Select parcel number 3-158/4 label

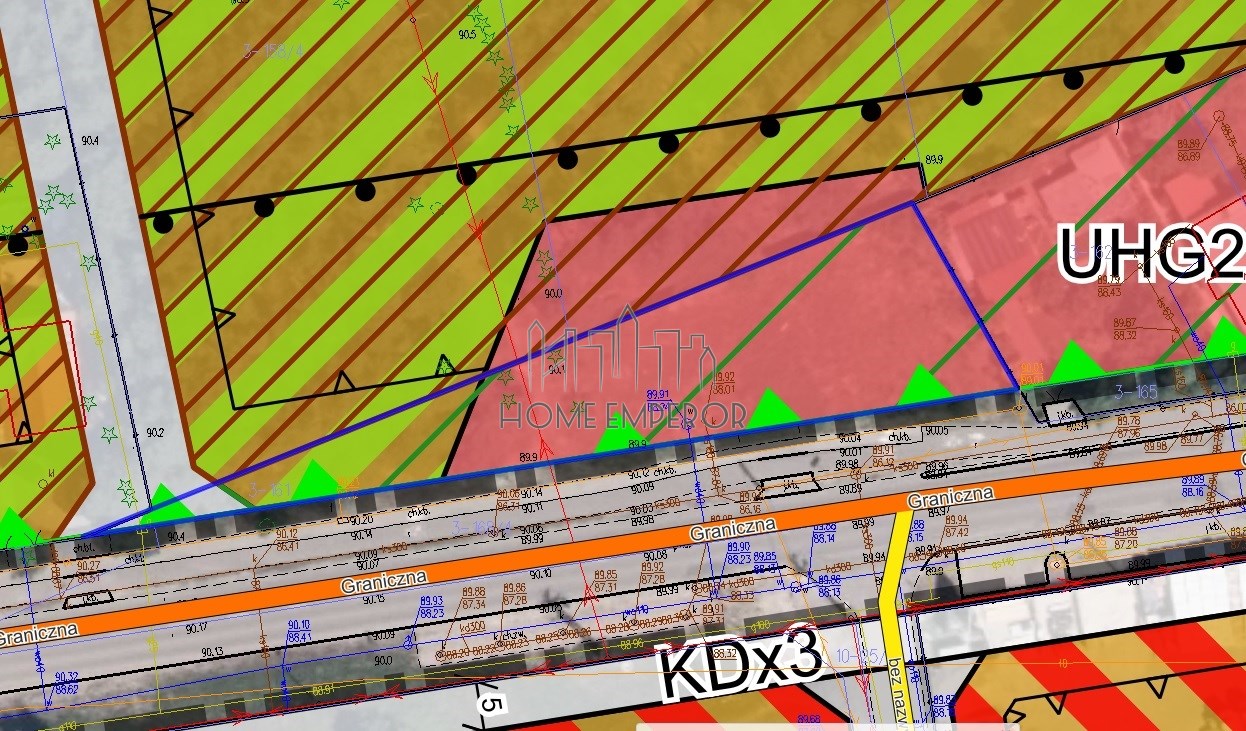(x=272, y=50)
